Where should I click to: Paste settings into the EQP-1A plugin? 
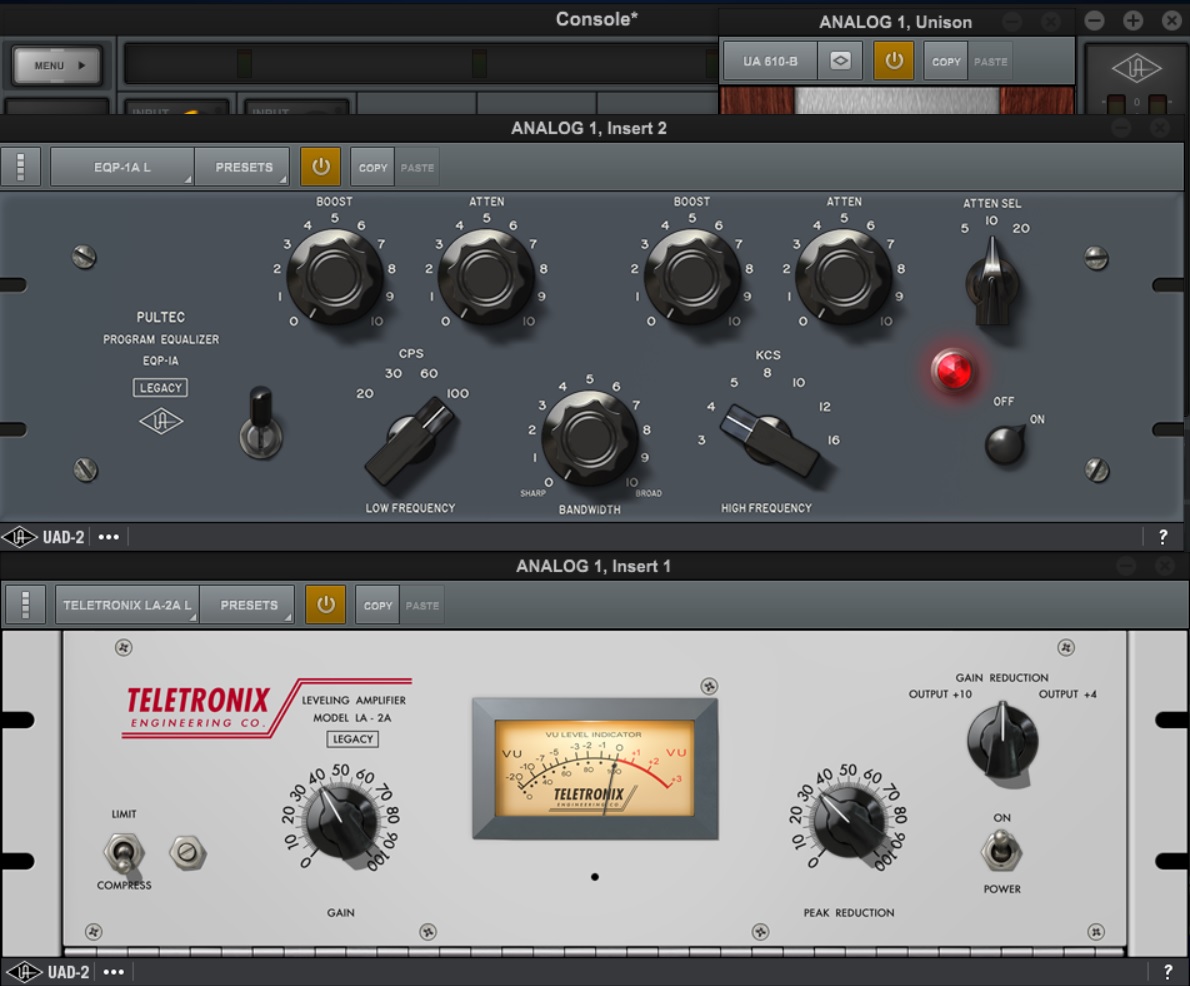pyautogui.click(x=417, y=168)
